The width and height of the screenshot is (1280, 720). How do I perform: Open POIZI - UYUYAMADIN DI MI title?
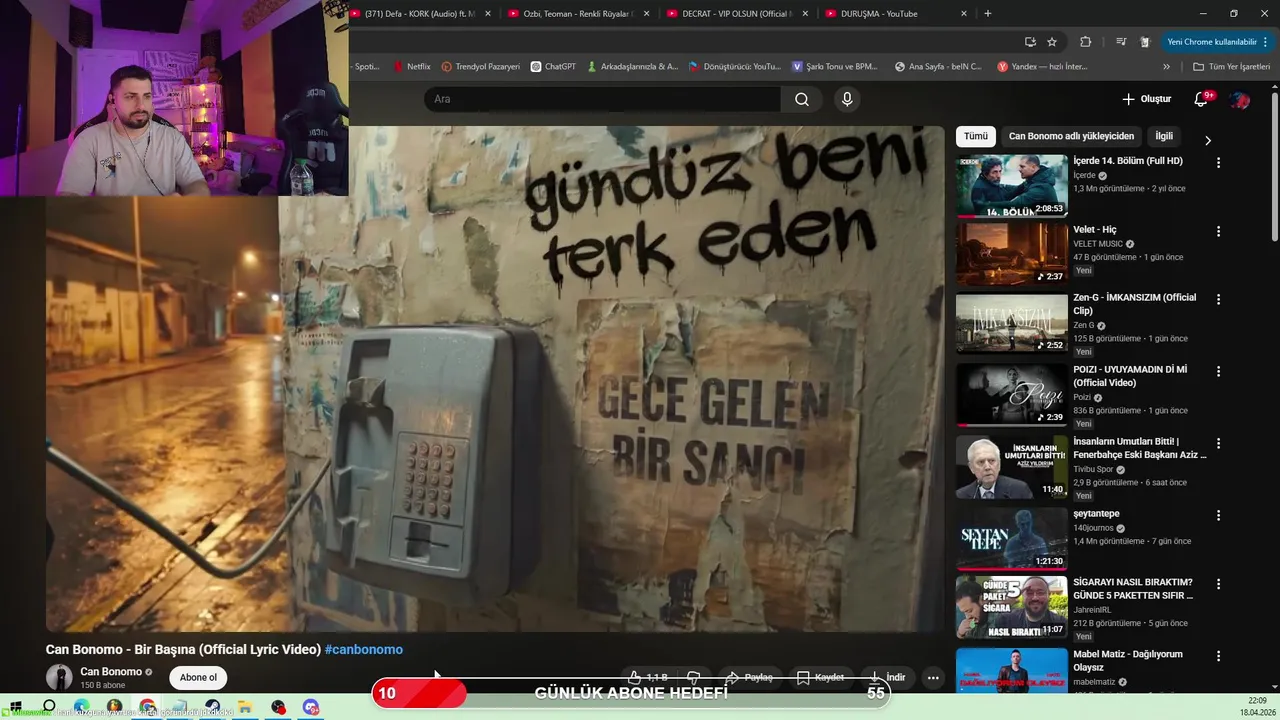point(1130,376)
